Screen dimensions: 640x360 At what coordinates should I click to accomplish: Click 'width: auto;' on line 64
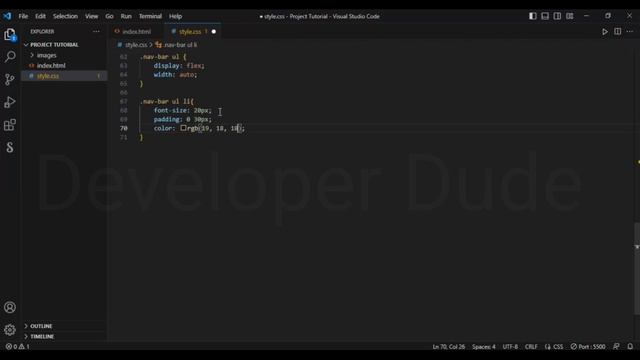pyautogui.click(x=176, y=75)
